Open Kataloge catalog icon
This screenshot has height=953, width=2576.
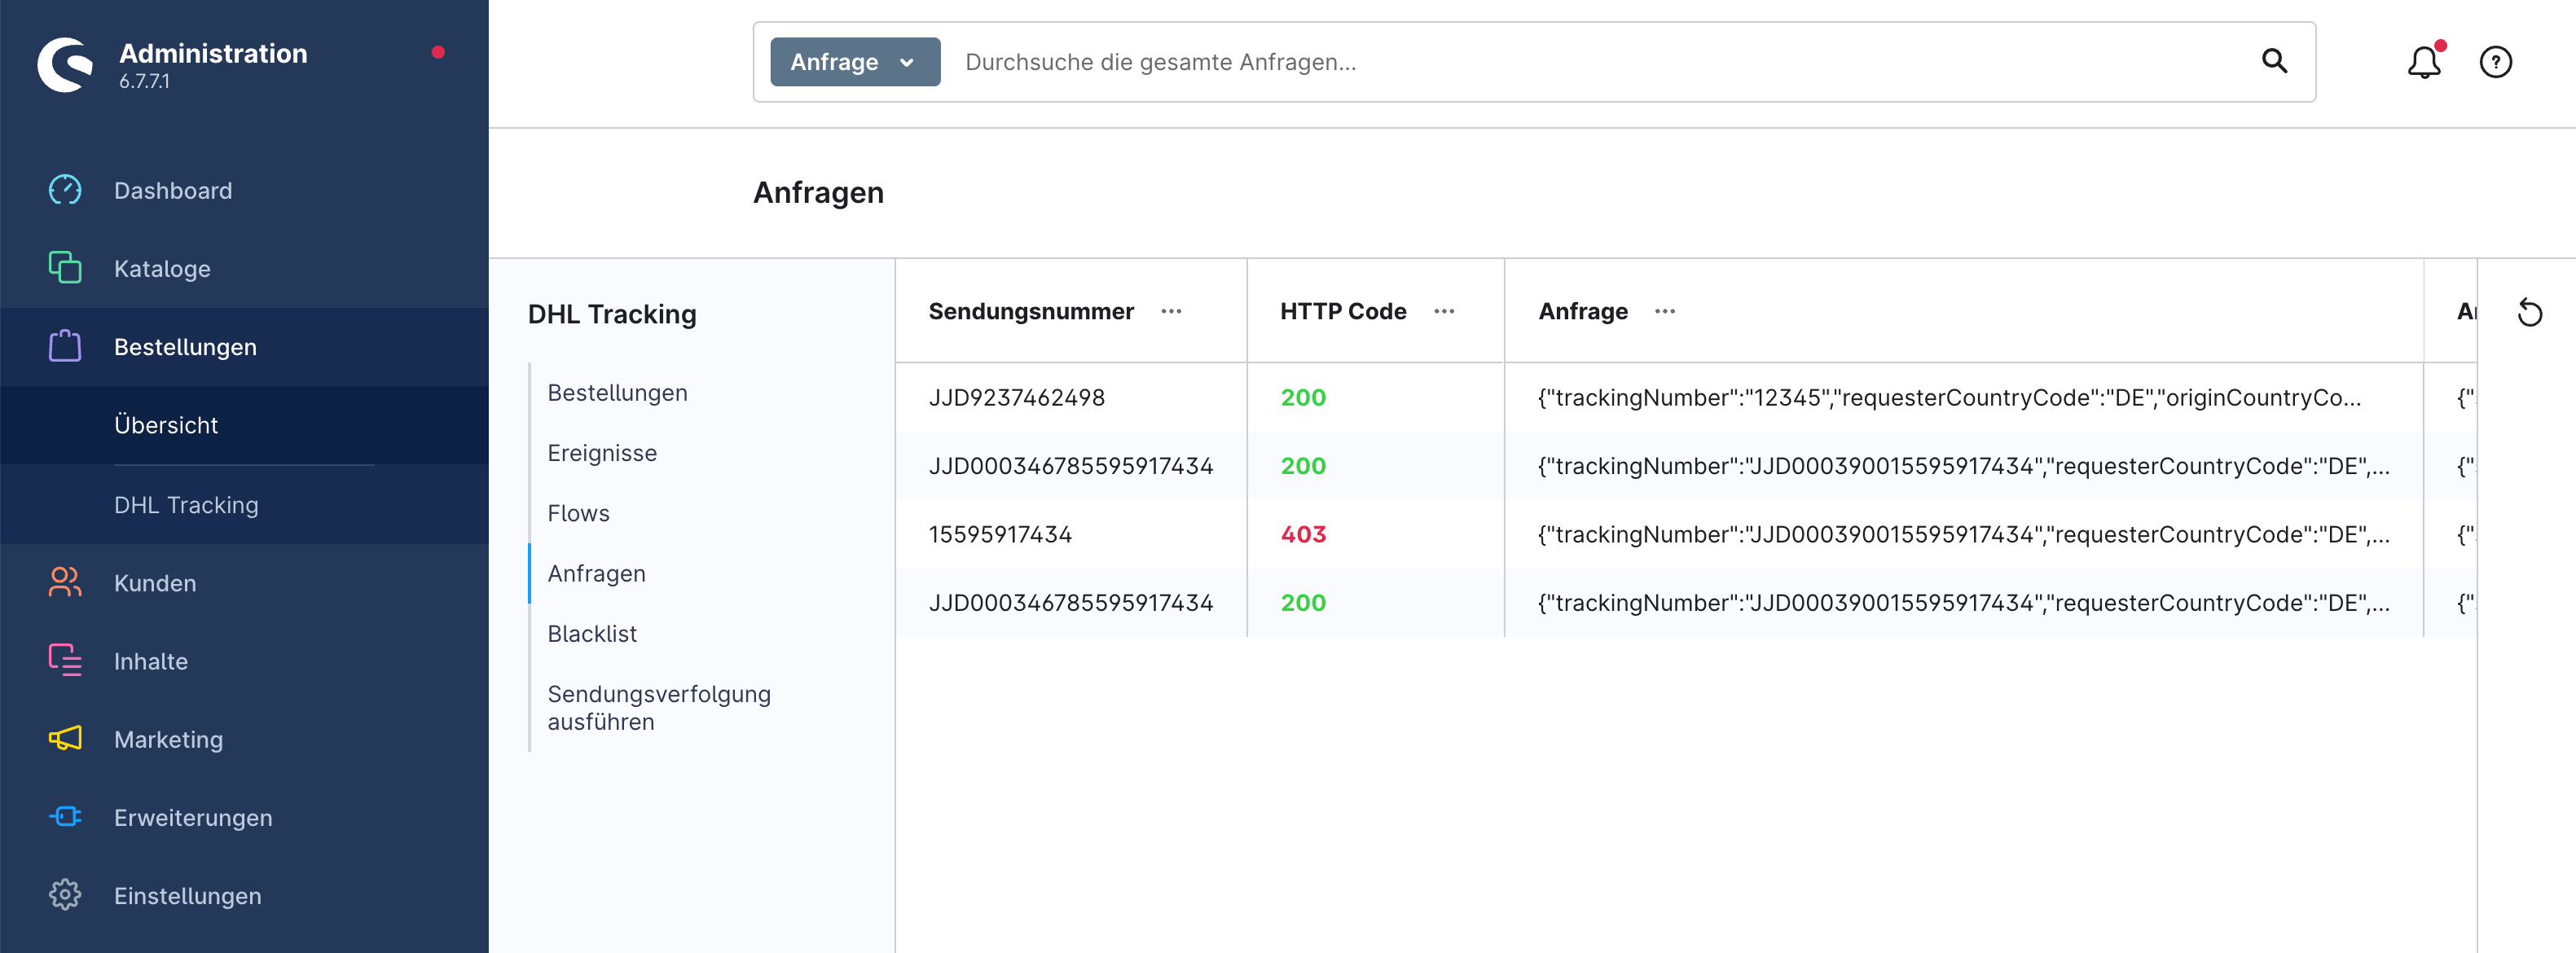(65, 268)
